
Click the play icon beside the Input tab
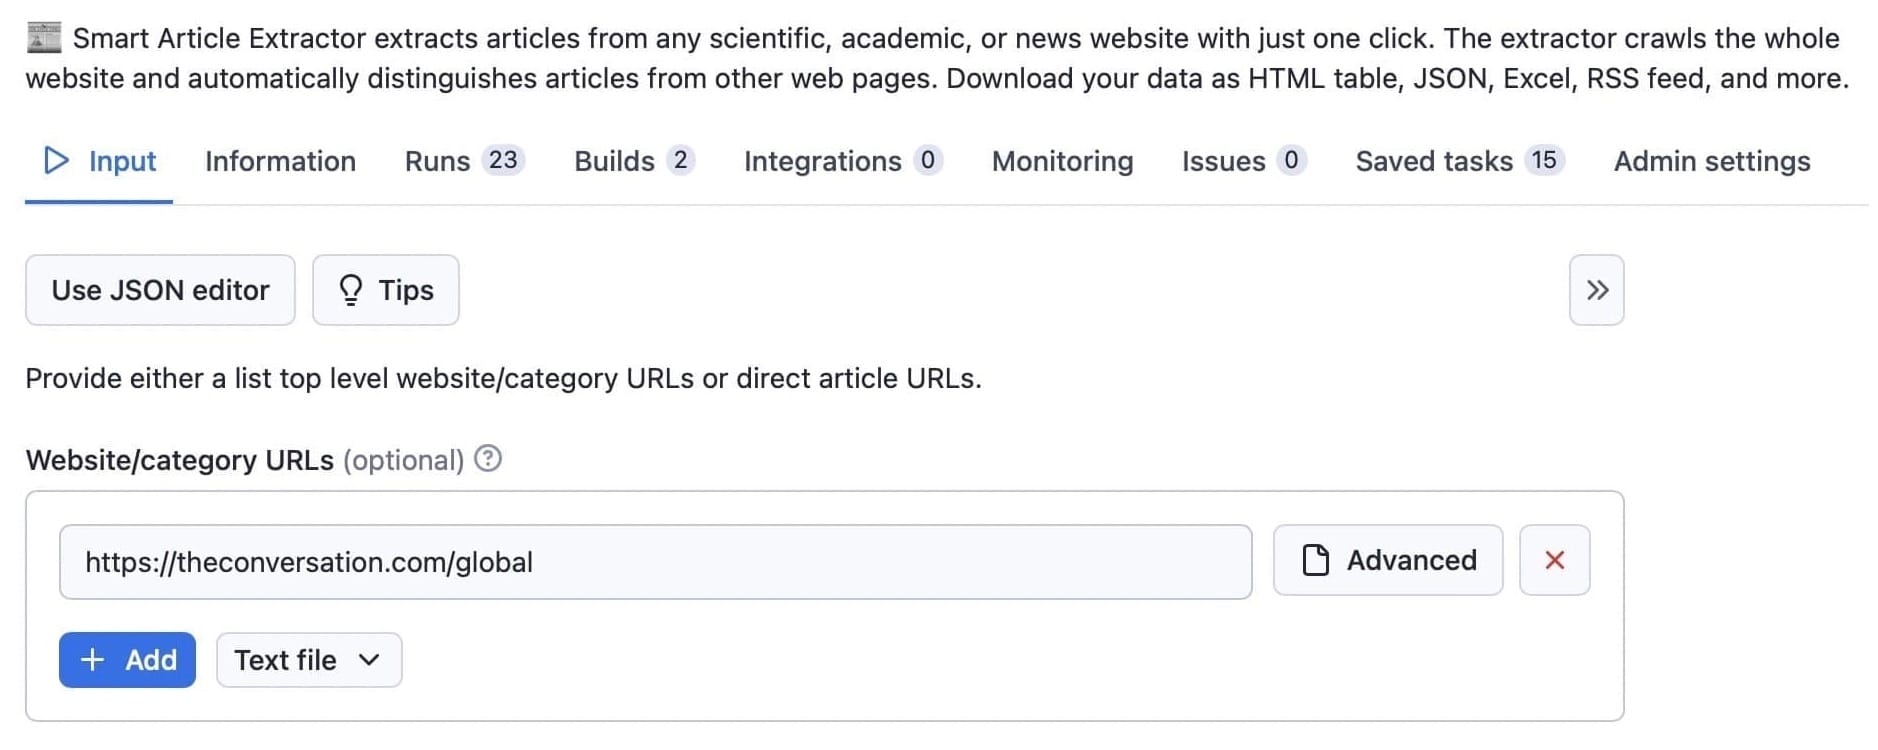point(57,160)
